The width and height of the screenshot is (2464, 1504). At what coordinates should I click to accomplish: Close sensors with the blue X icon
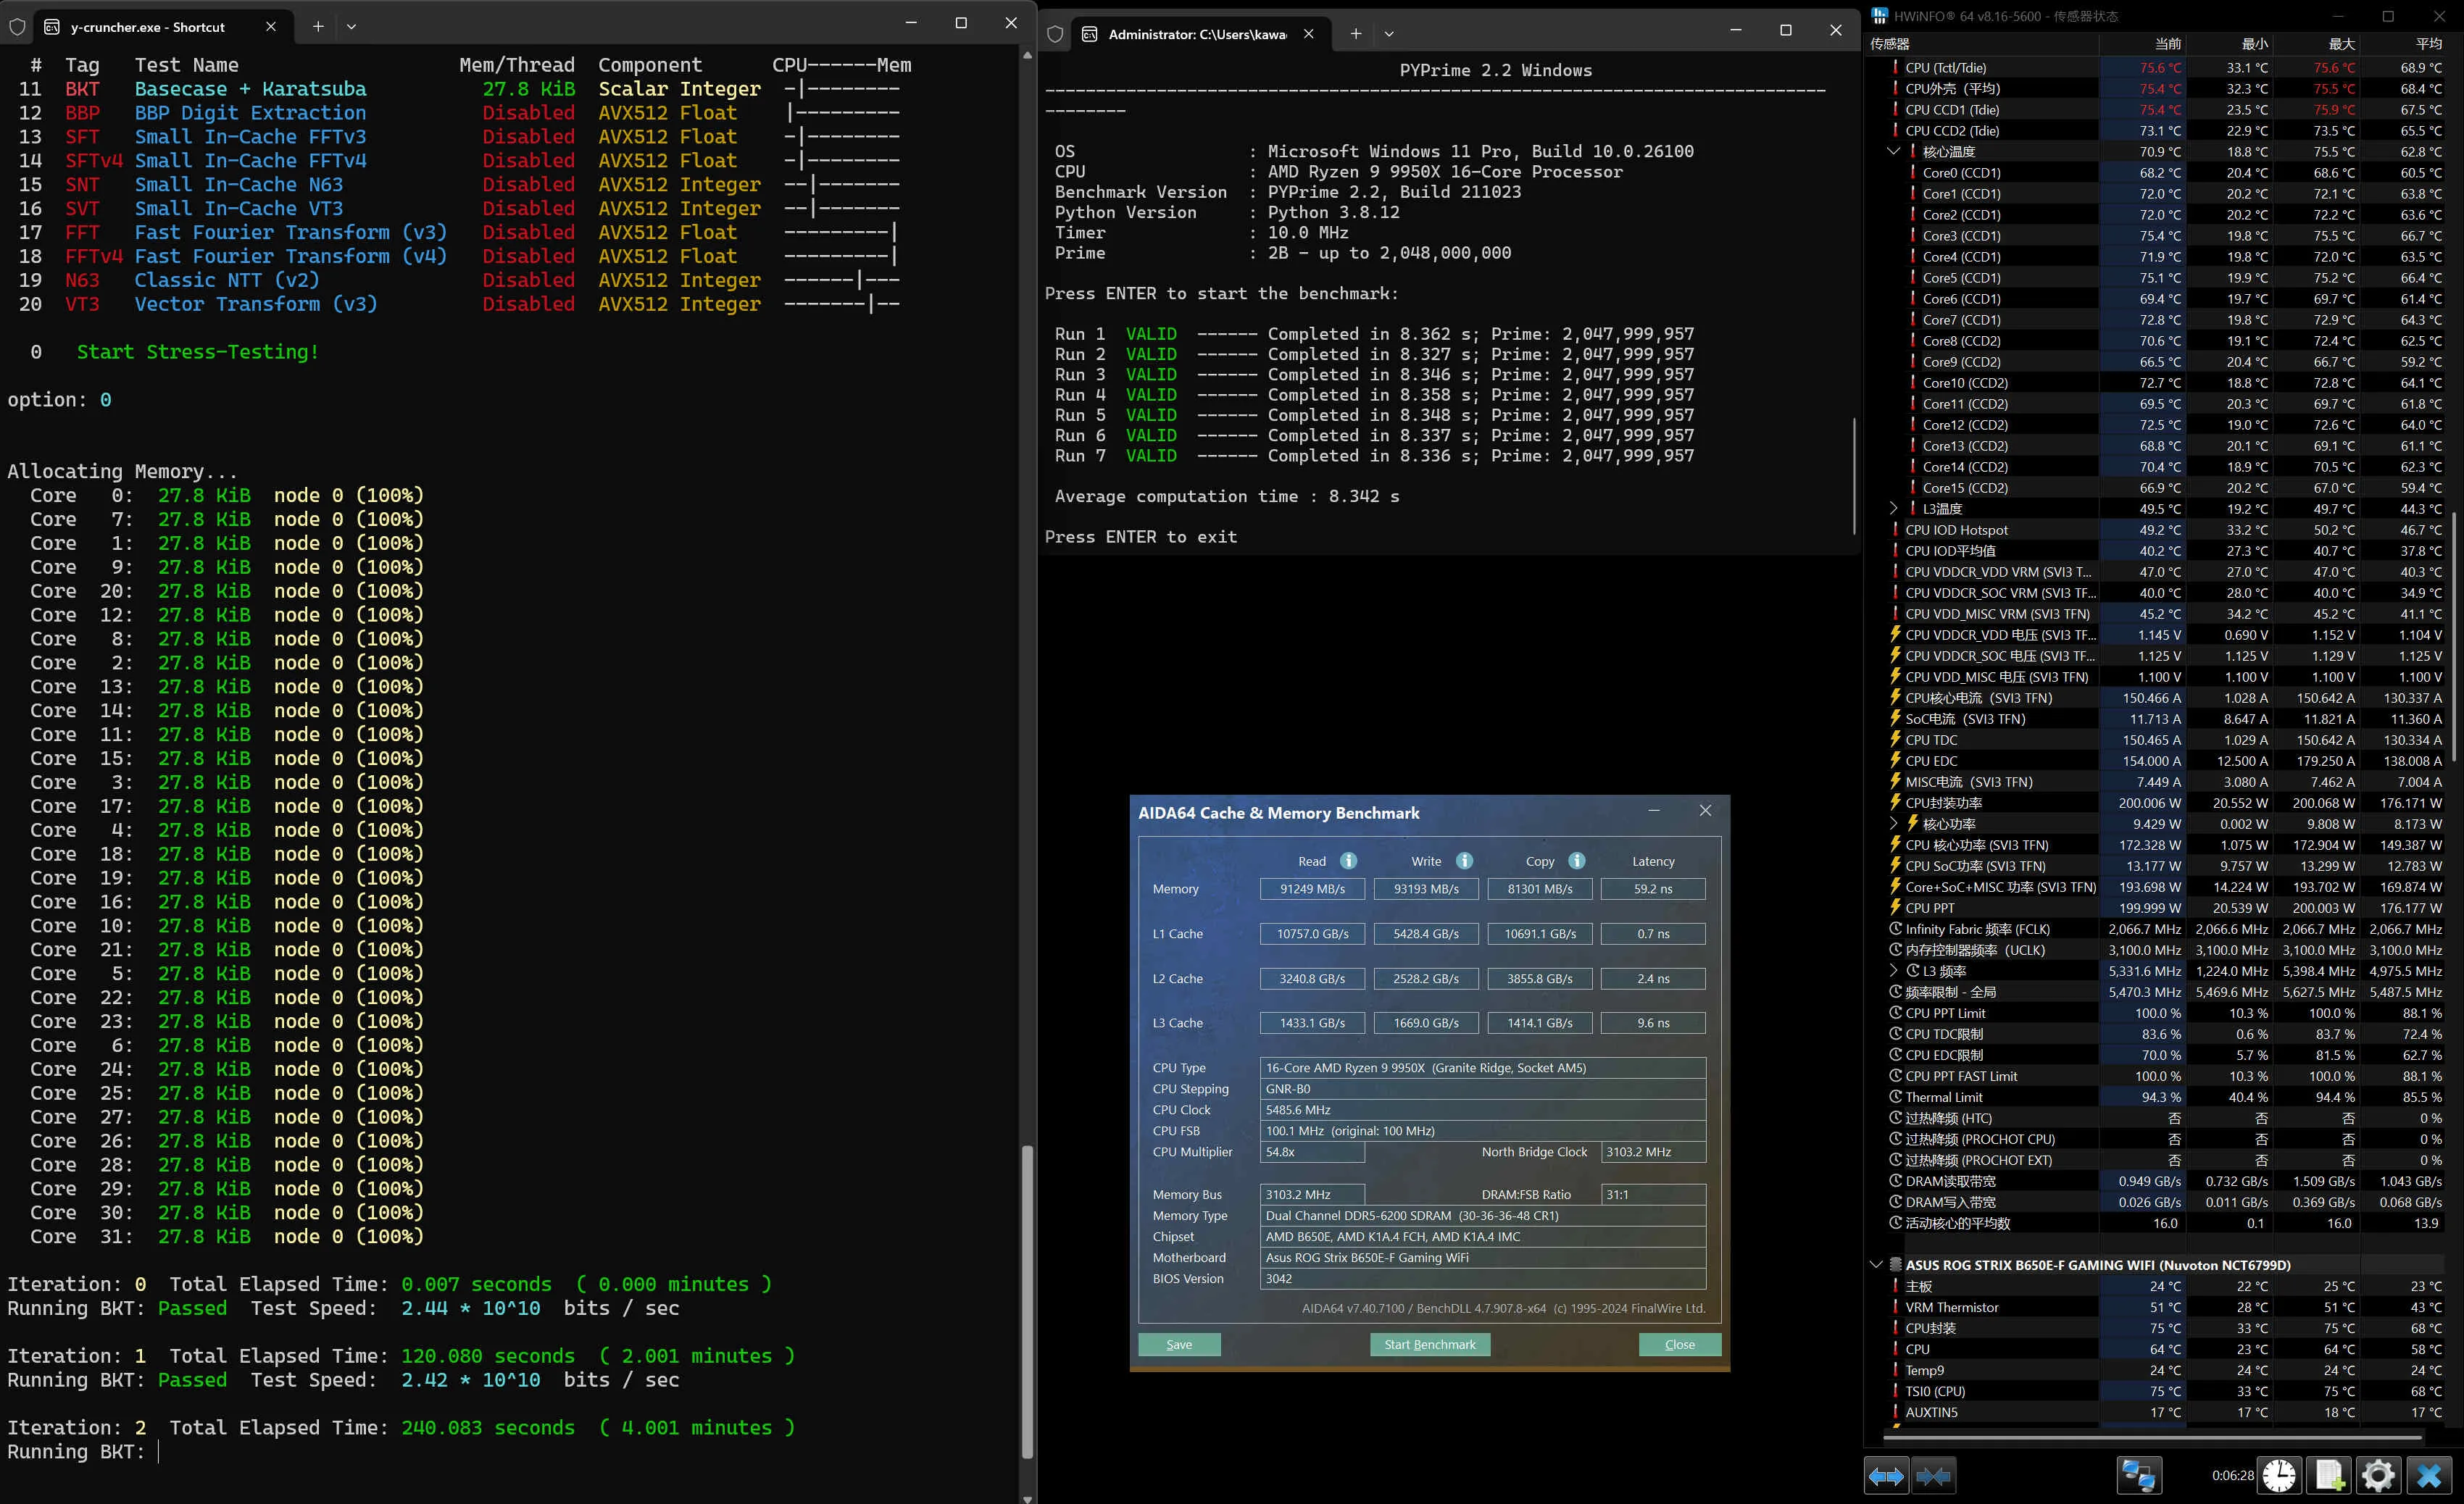pos(2429,1476)
